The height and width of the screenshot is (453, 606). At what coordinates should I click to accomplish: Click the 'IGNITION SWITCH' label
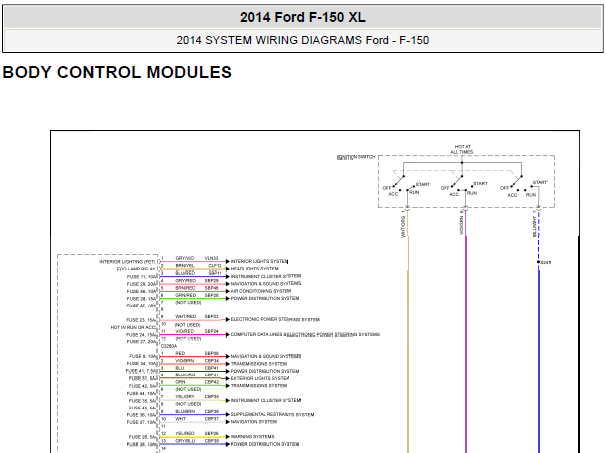[356, 157]
